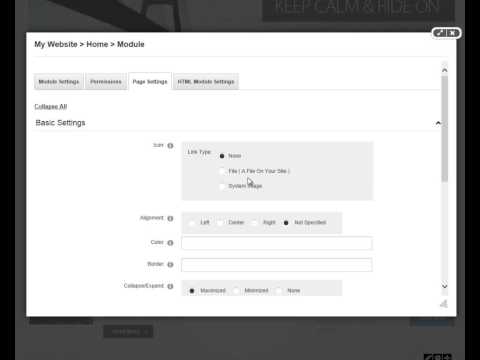Click the scrollbar down arrow
Image resolution: width=480 pixels, height=360 pixels.
click(444, 286)
